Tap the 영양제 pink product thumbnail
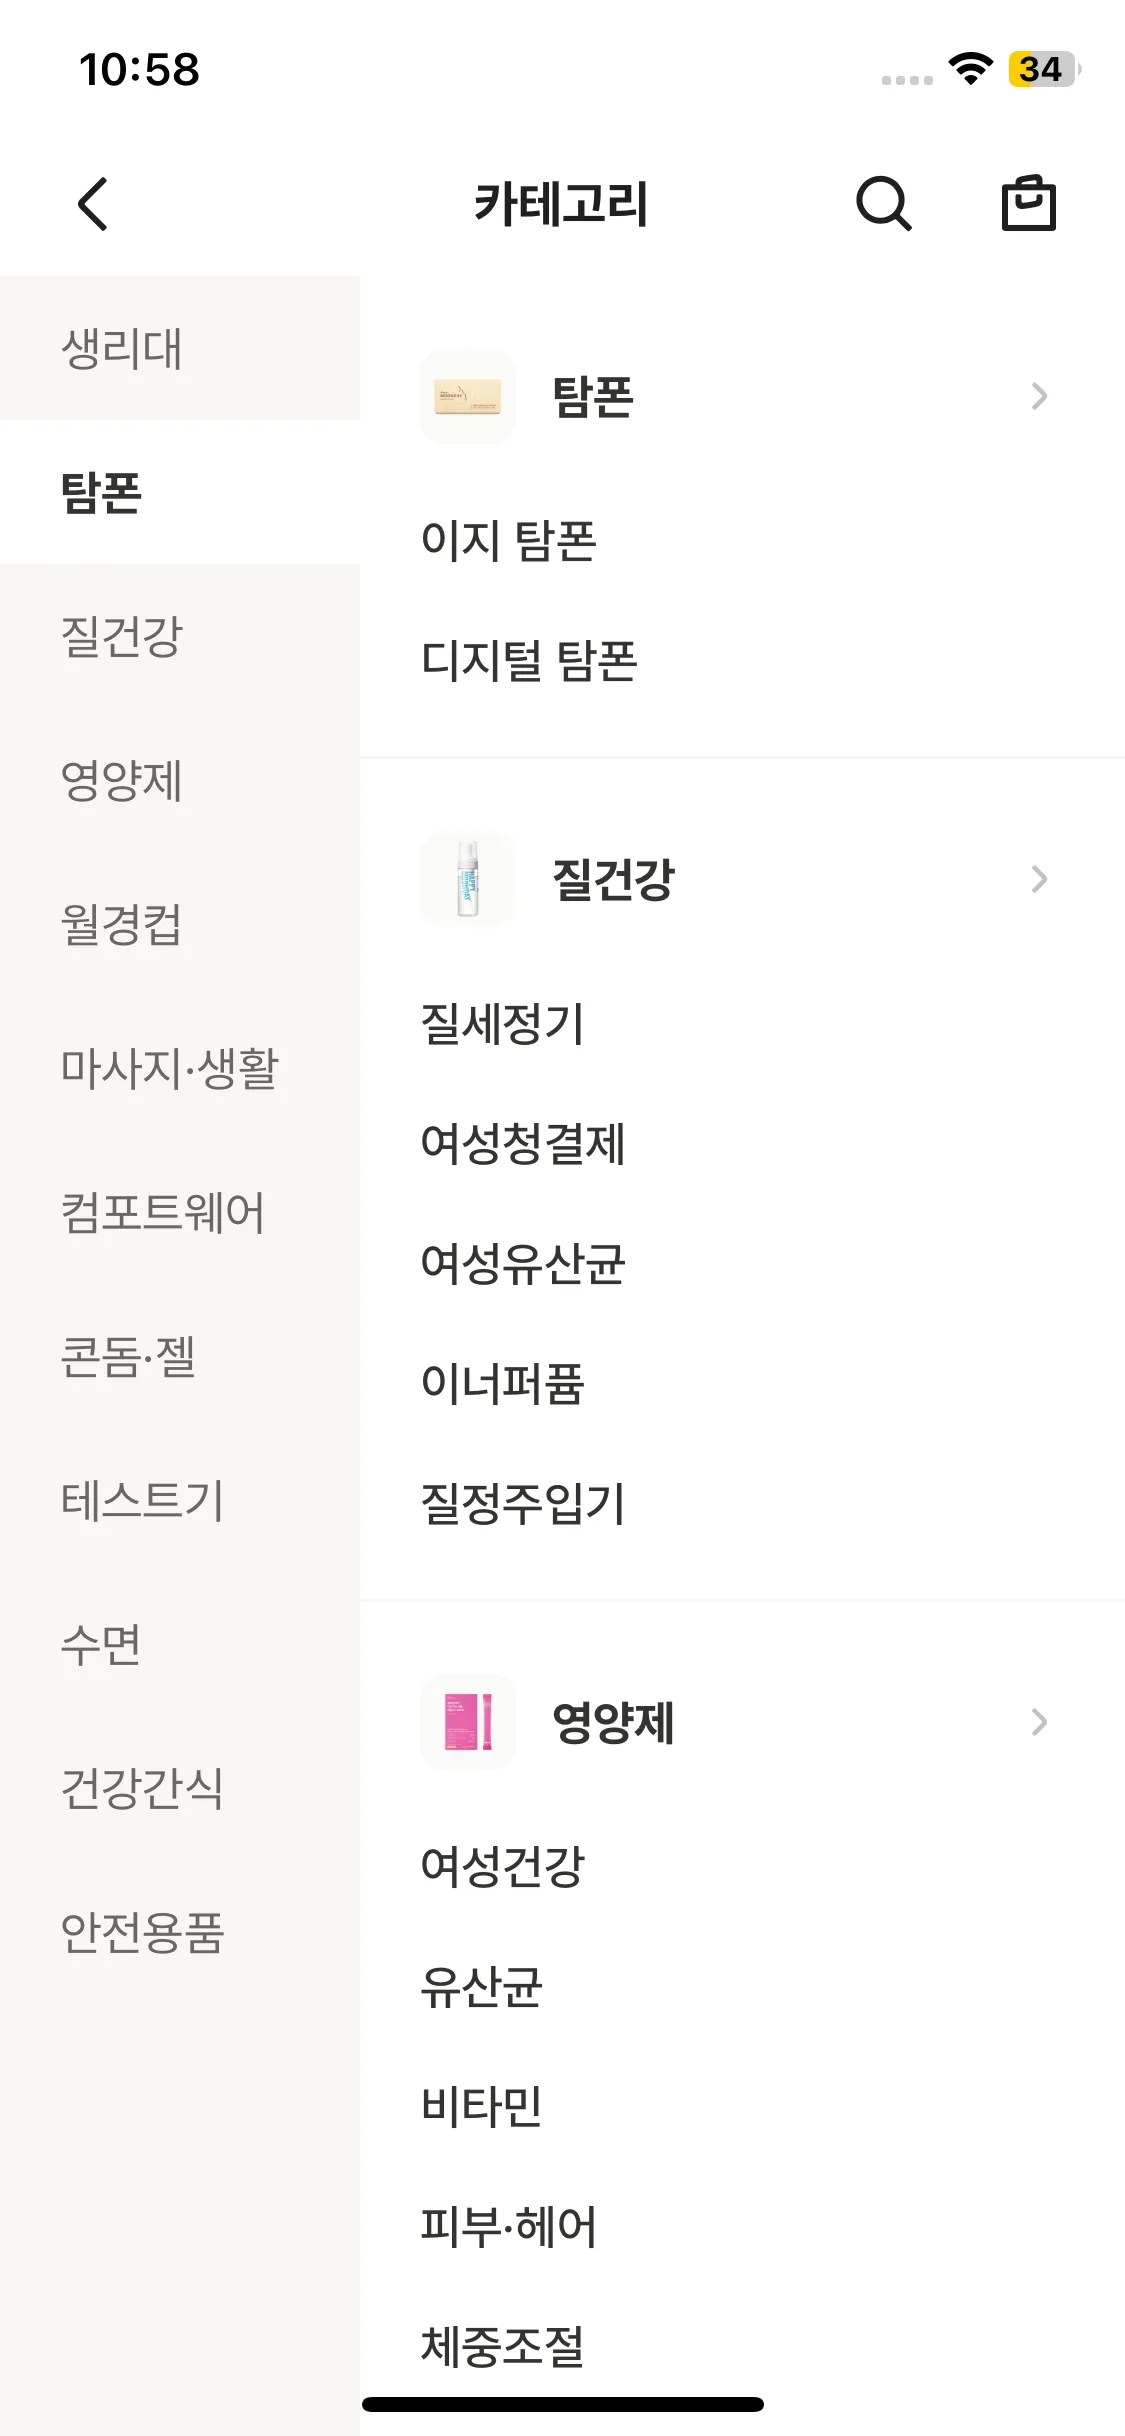This screenshot has height=2436, width=1125. click(467, 1722)
